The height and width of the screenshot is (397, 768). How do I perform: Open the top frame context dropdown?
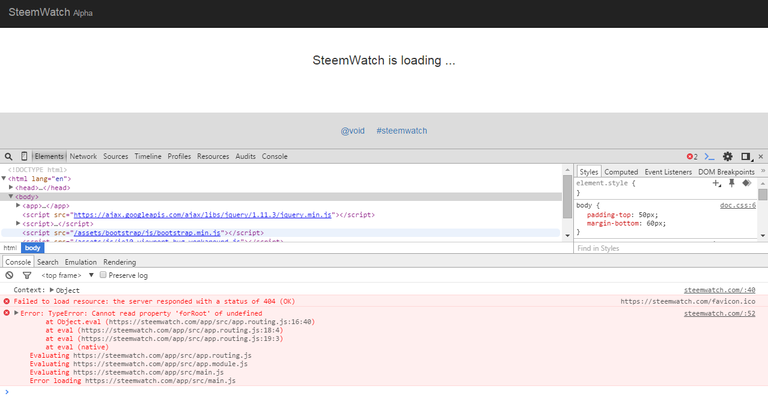pos(67,276)
